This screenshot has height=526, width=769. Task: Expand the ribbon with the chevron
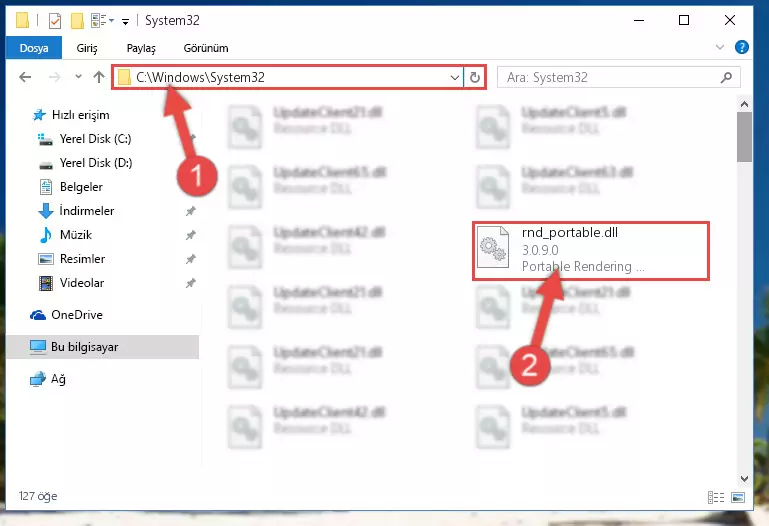[x=719, y=47]
